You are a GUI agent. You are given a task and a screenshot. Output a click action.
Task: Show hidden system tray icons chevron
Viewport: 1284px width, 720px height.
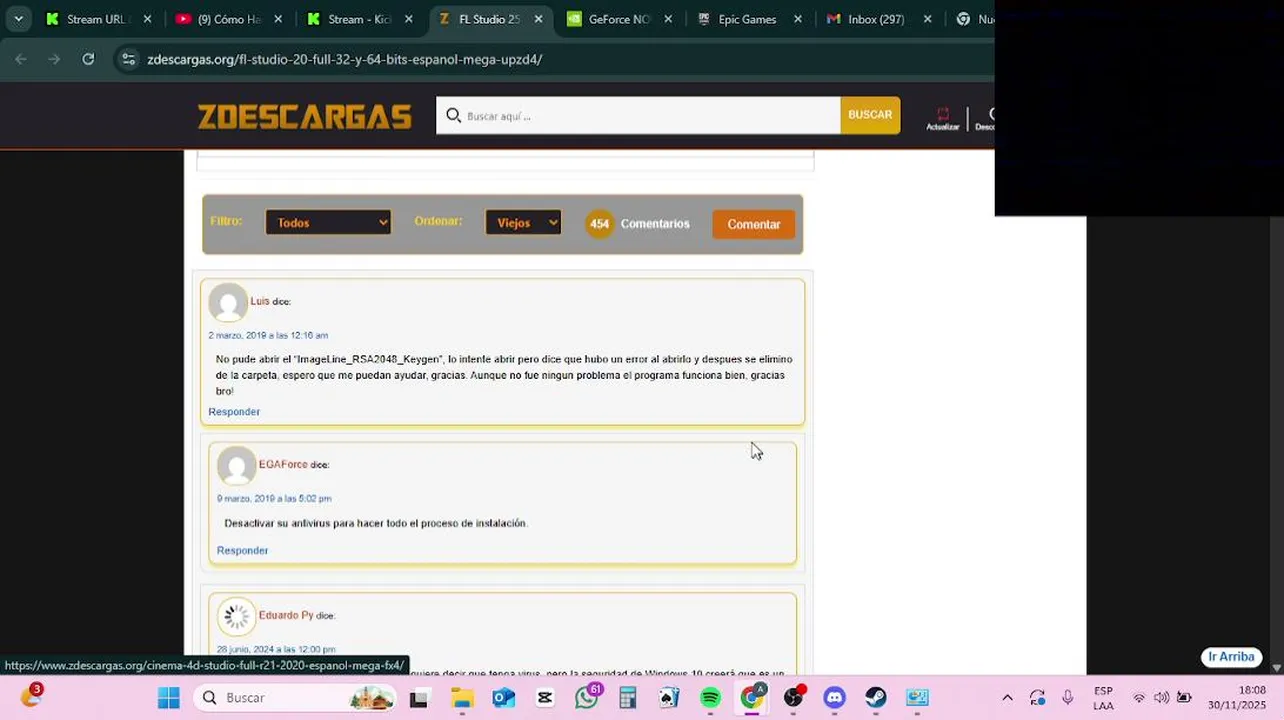pos(1007,698)
